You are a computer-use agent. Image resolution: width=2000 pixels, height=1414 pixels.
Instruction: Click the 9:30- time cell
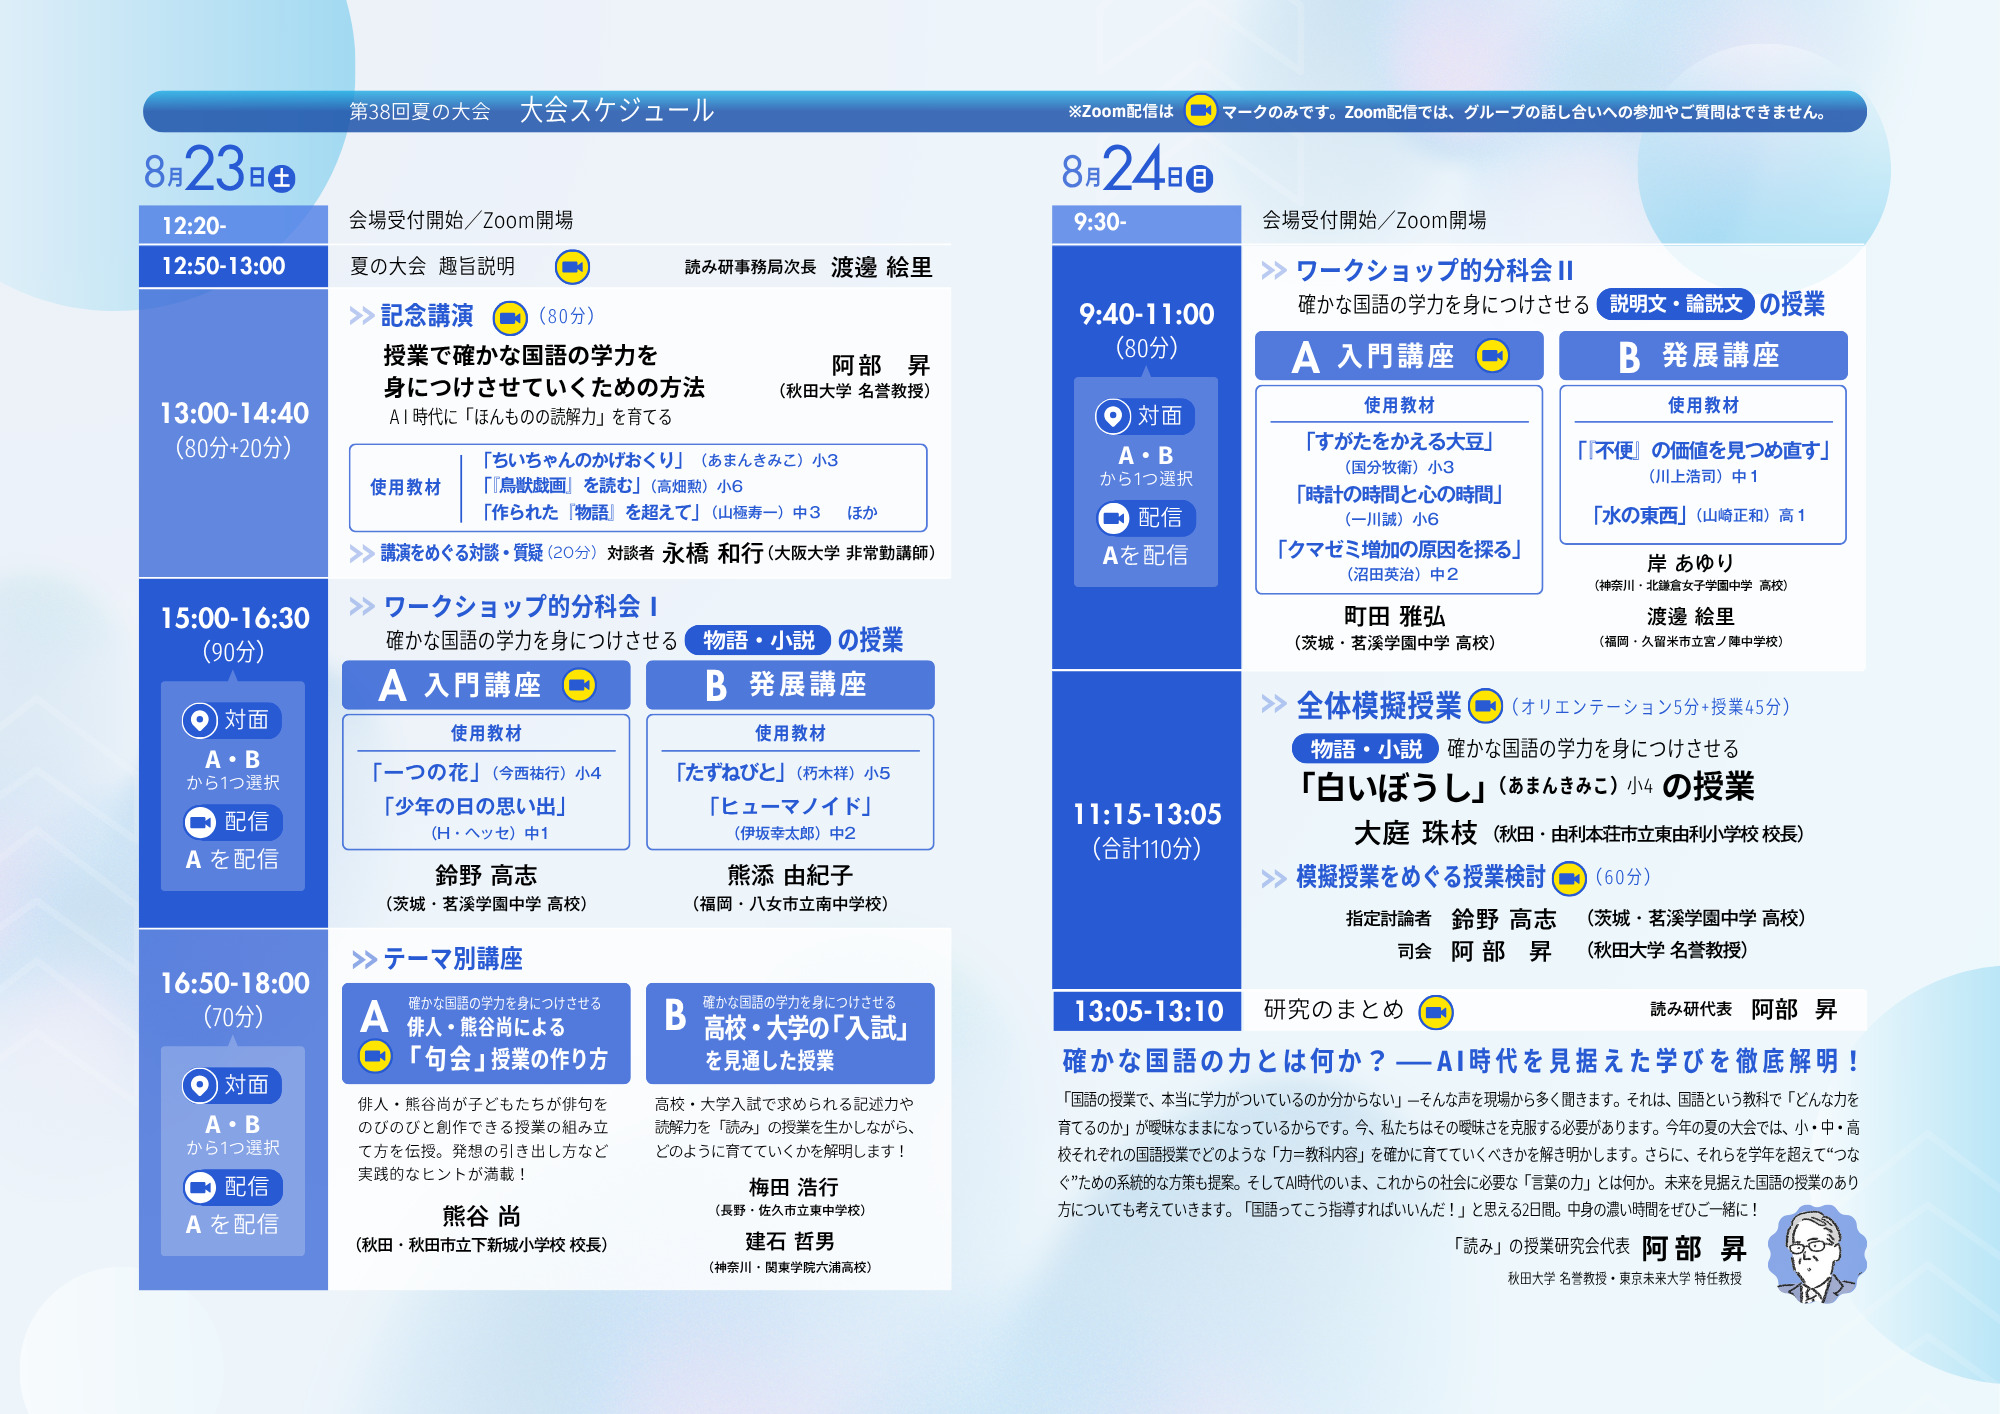click(1146, 224)
